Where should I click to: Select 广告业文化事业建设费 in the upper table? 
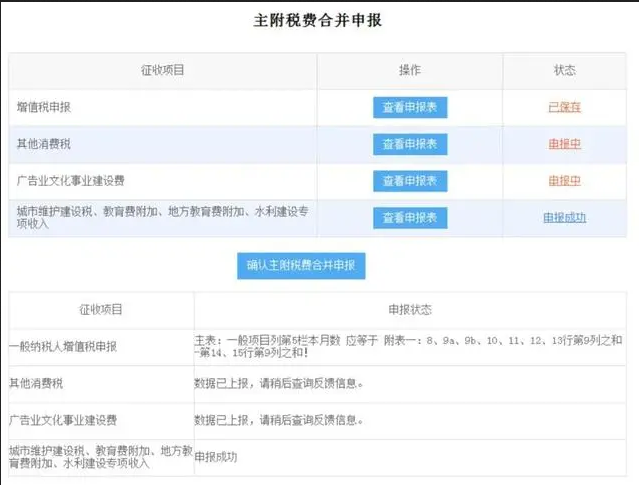tap(71, 181)
